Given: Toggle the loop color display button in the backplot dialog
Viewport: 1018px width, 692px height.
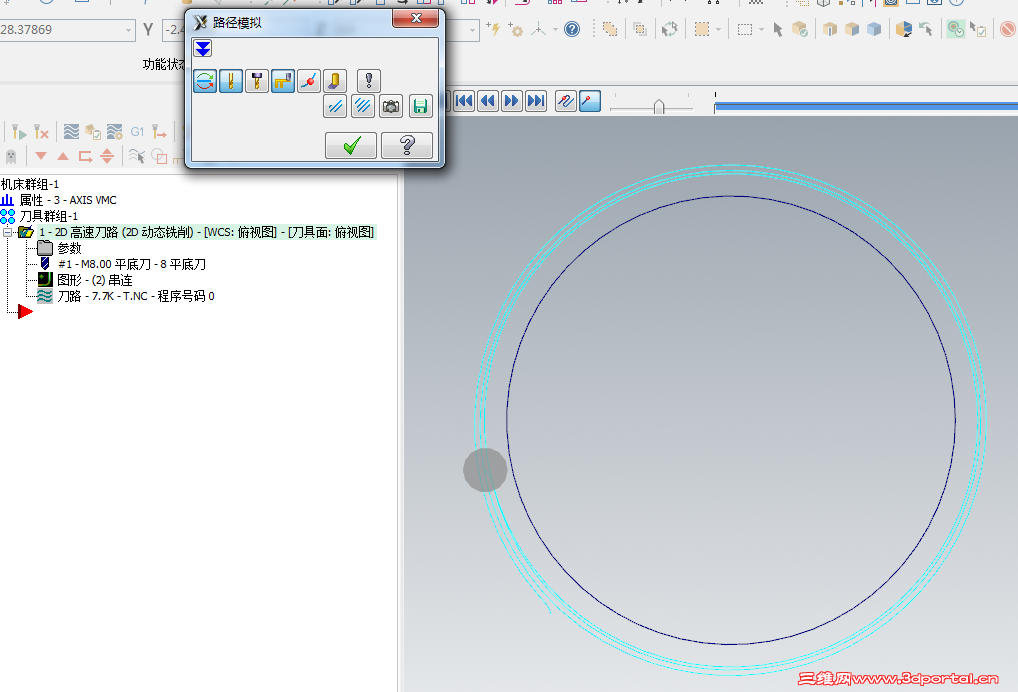Looking at the screenshot, I should click(205, 81).
